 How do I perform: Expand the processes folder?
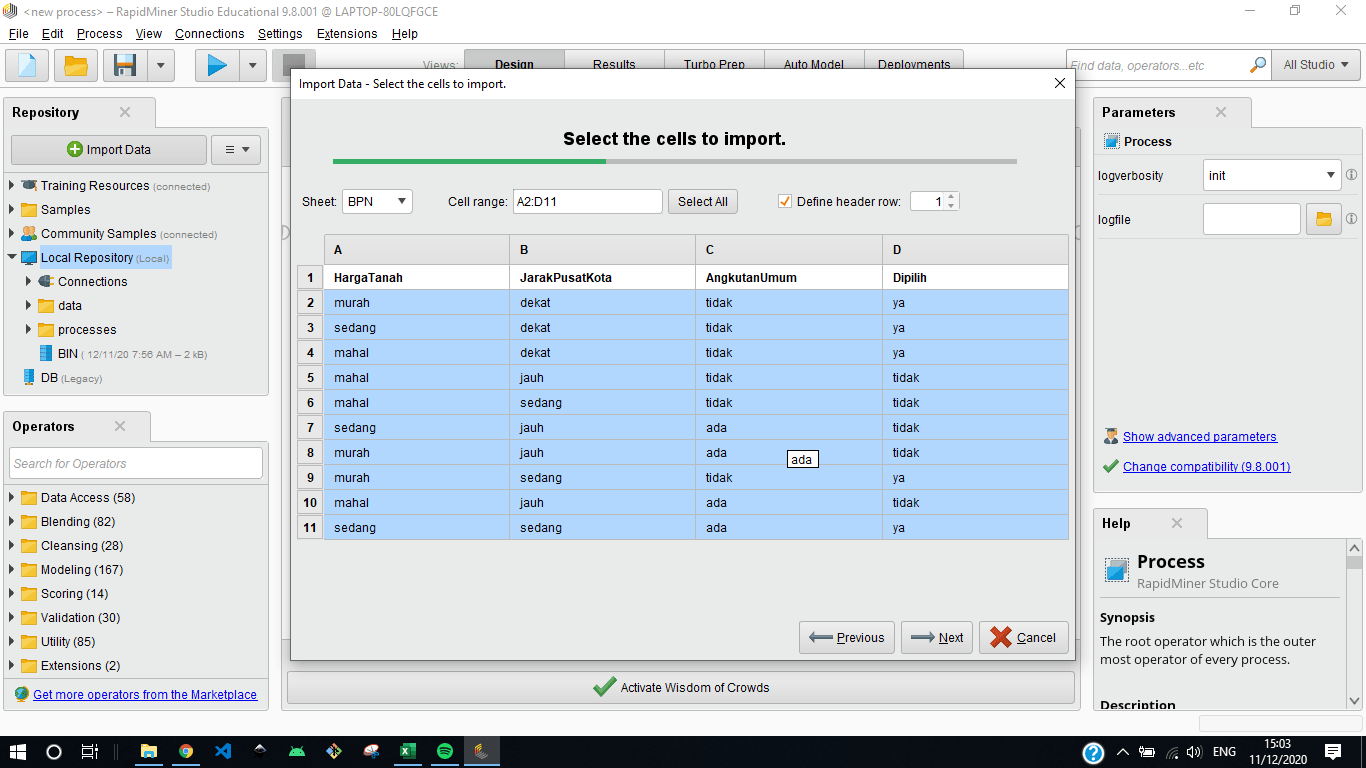[x=29, y=330]
